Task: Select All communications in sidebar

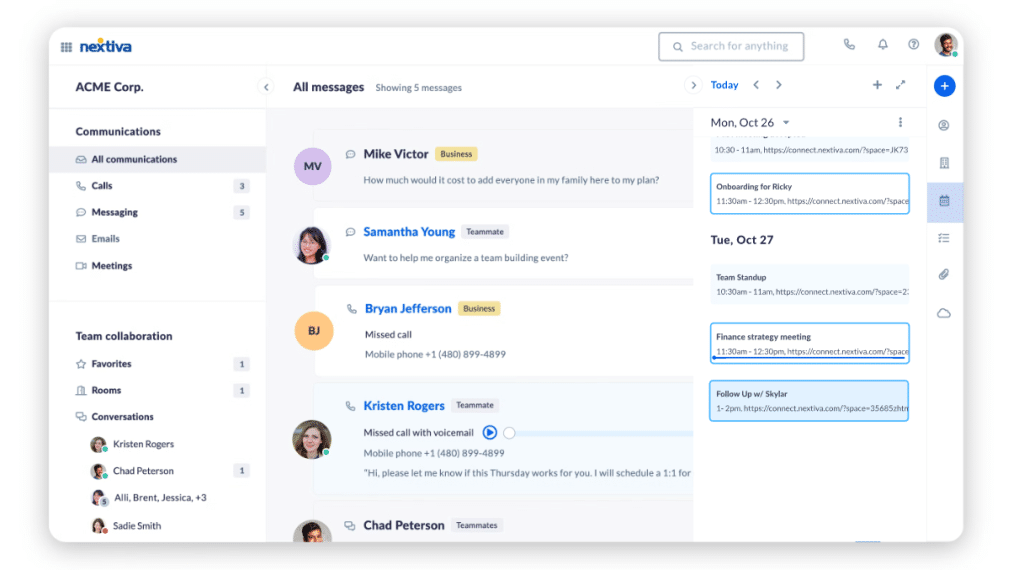Action: point(158,159)
